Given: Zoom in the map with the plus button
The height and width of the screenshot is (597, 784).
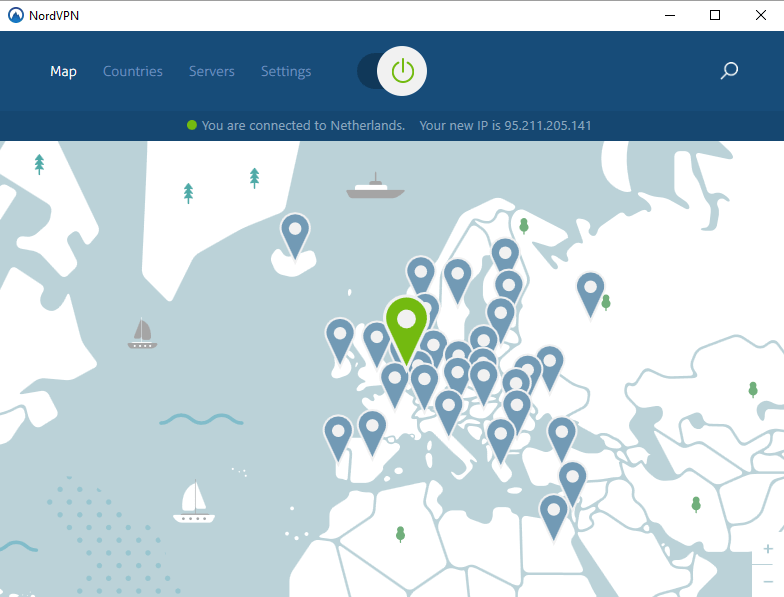Looking at the screenshot, I should tap(768, 549).
